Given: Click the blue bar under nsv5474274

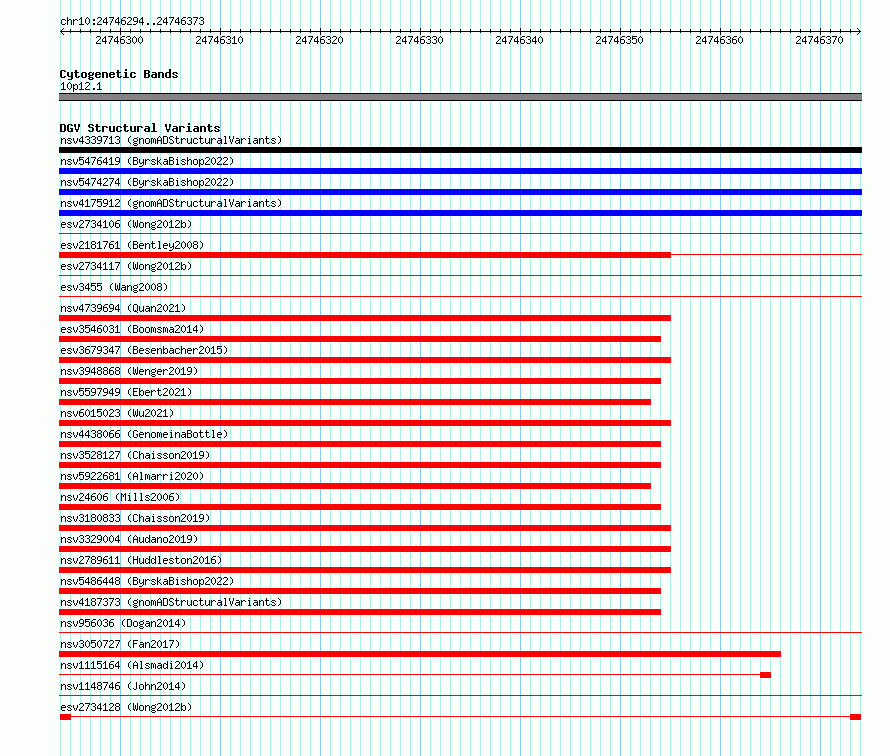Looking at the screenshot, I should pos(460,192).
